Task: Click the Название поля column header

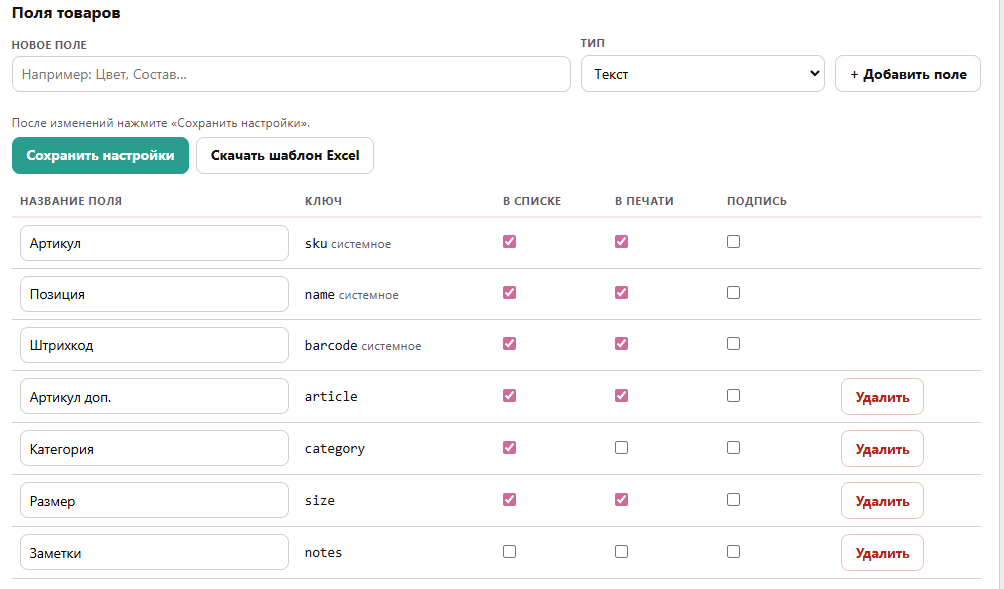Action: pos(71,201)
